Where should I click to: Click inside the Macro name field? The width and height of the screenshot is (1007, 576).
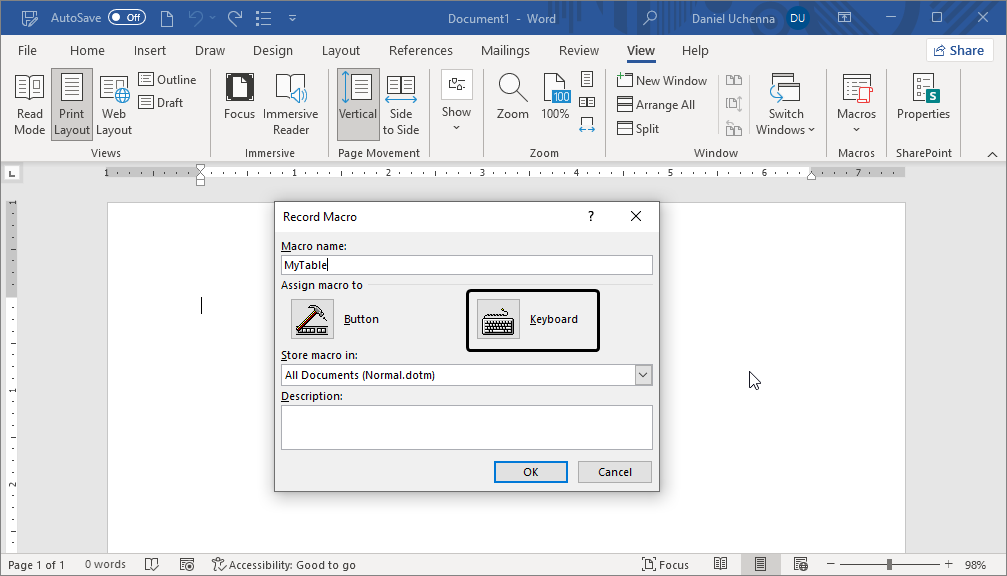point(466,264)
